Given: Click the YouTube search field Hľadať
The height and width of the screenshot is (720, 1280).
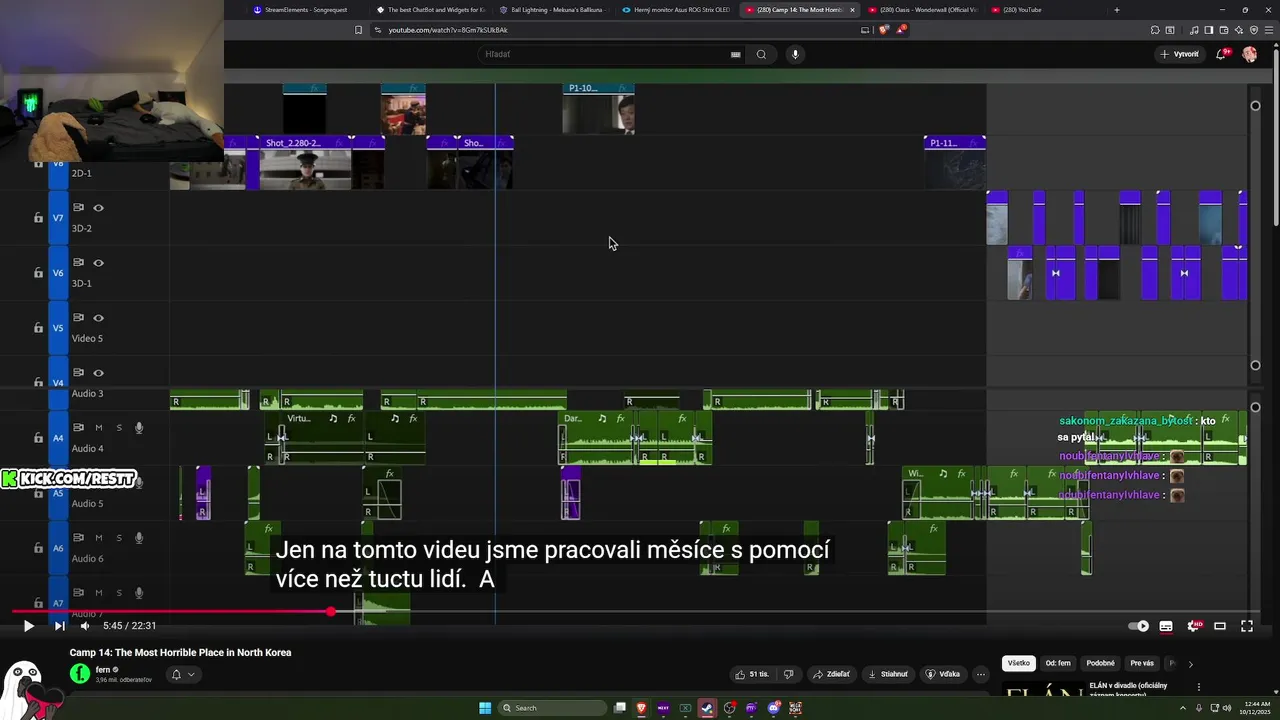Looking at the screenshot, I should 605,54.
